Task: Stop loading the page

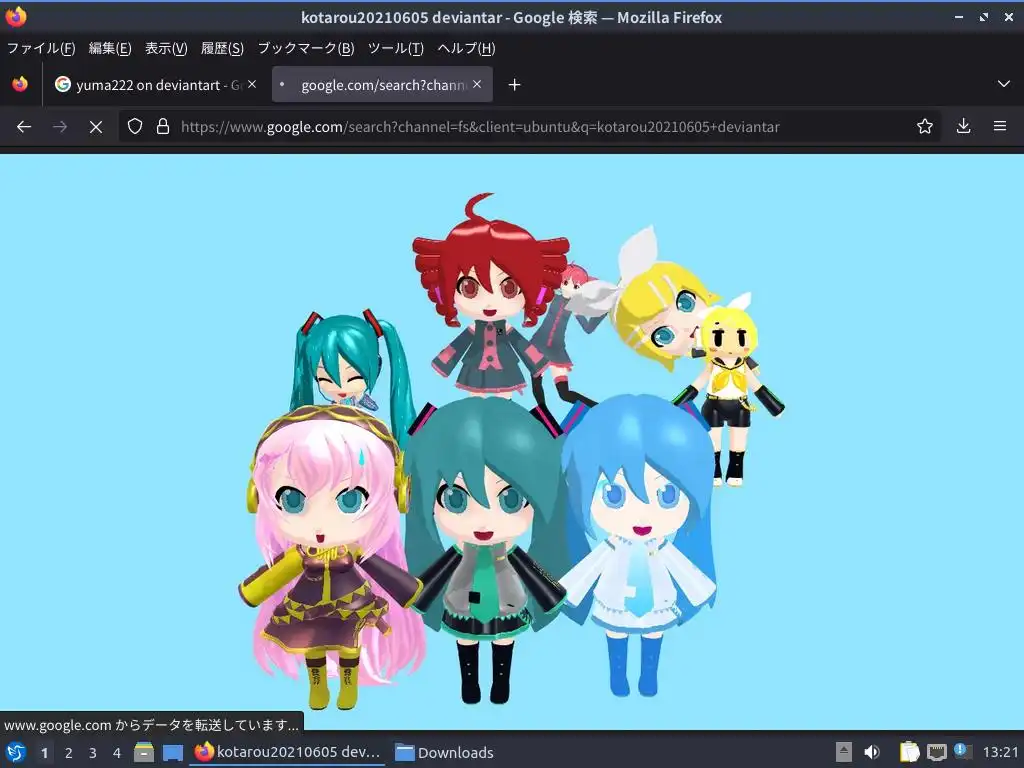Action: pos(96,127)
